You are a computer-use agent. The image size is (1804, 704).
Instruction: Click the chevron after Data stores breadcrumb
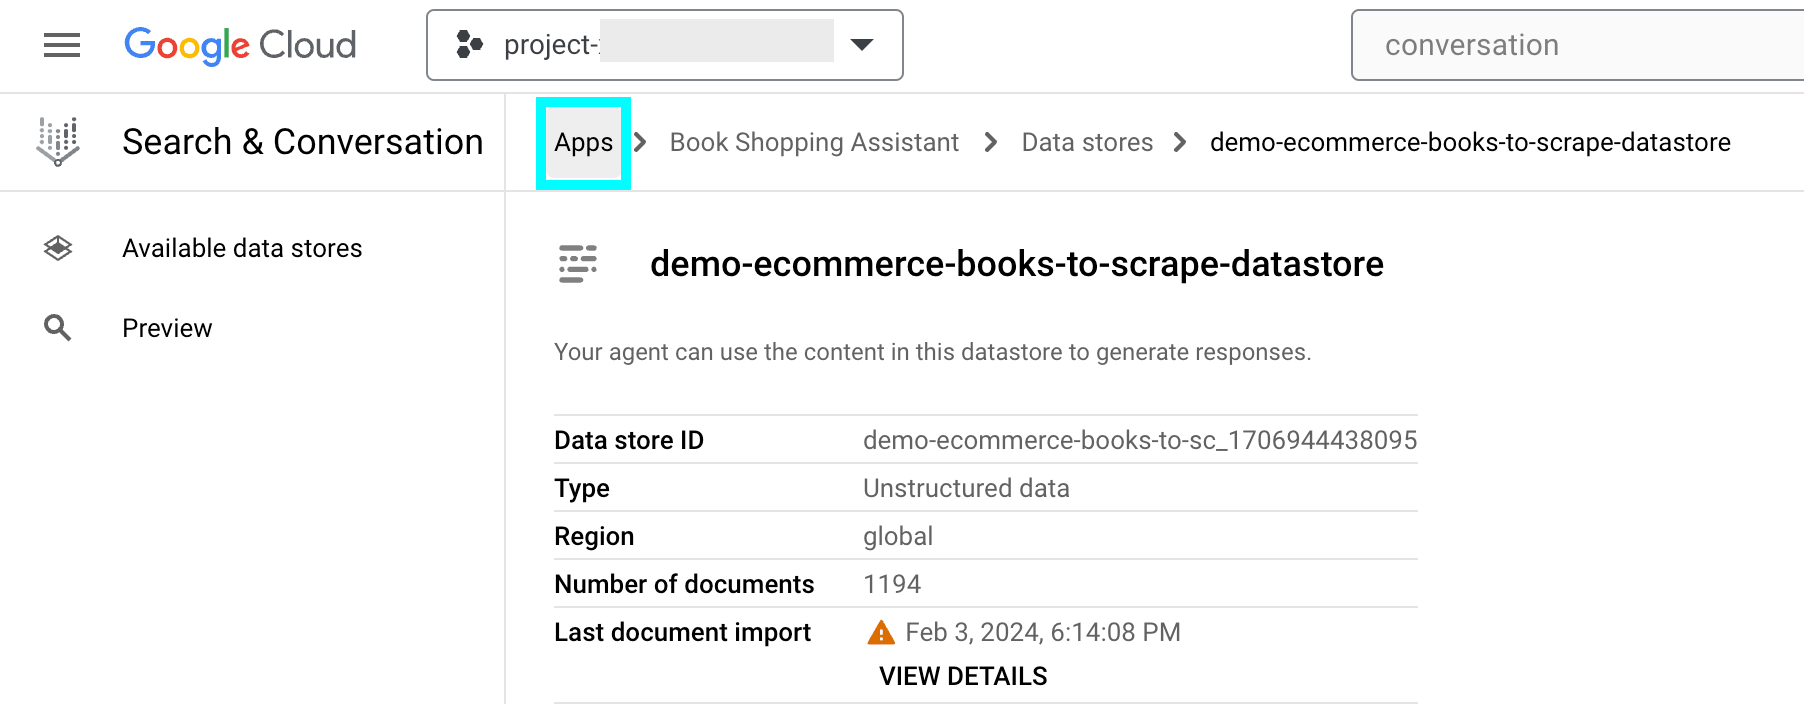[x=1180, y=142]
